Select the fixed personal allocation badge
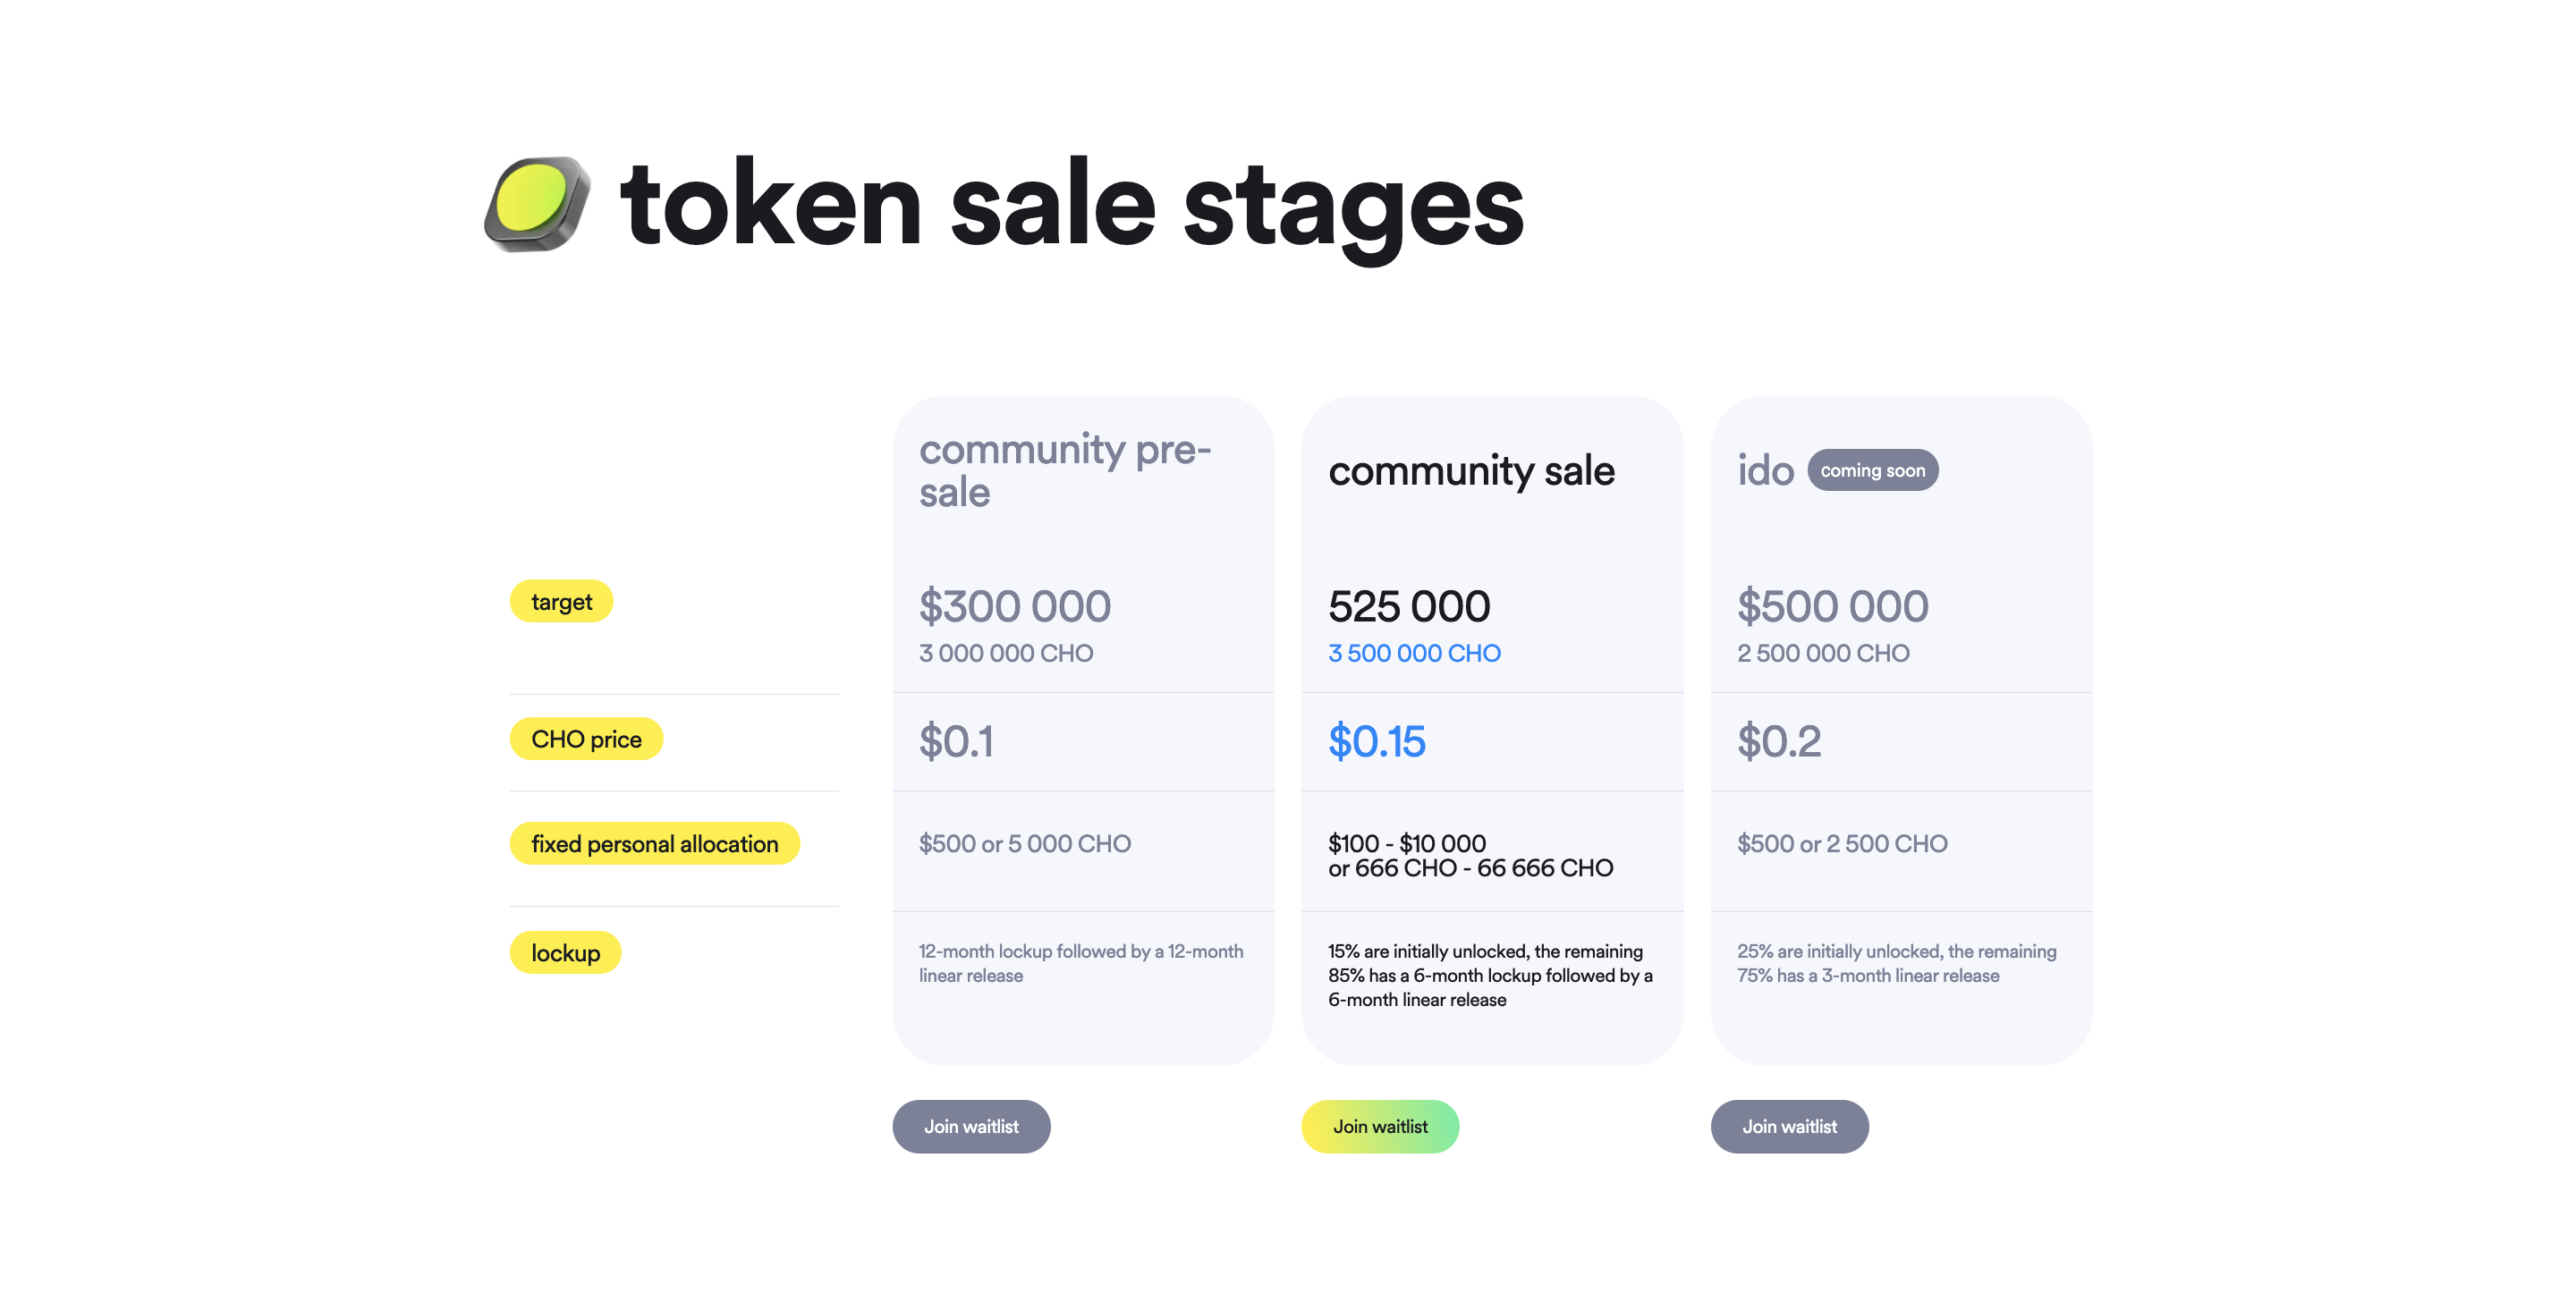This screenshot has width=2576, height=1302. 655,843
